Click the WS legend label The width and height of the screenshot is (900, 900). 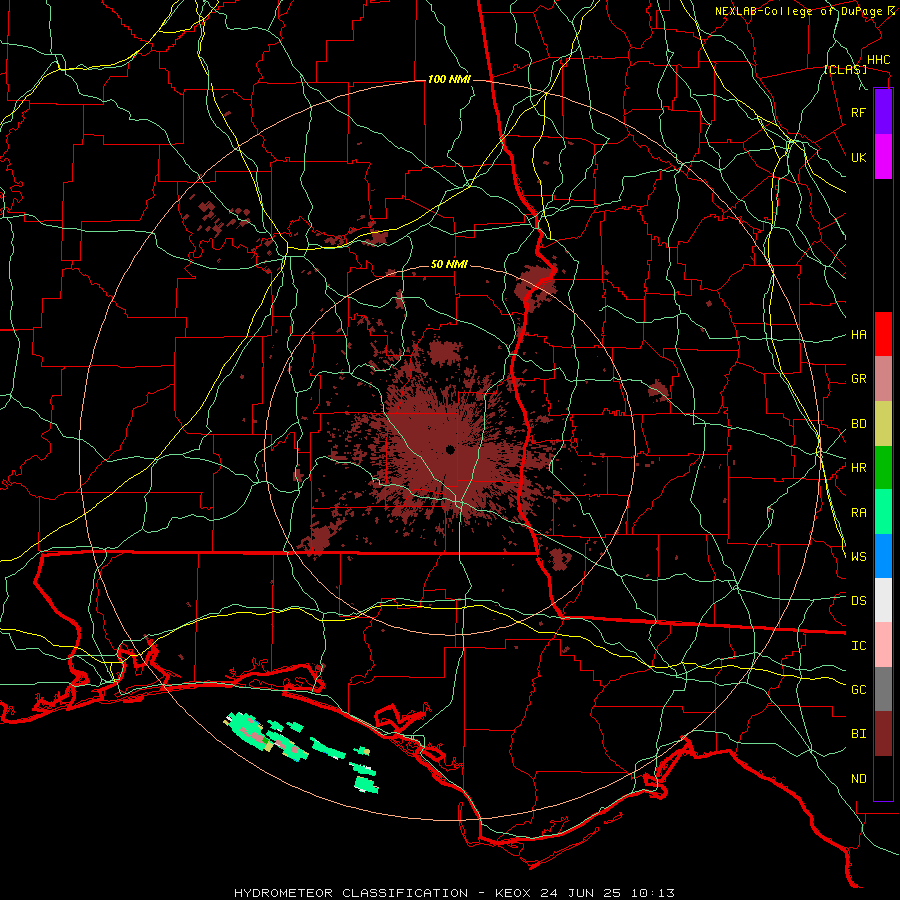[859, 557]
